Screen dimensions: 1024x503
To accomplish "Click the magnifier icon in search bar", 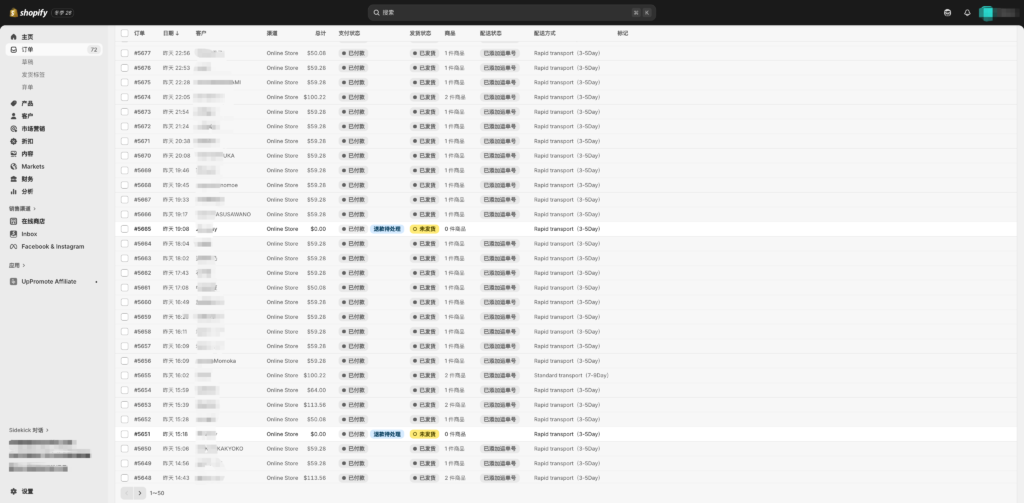I will point(377,12).
